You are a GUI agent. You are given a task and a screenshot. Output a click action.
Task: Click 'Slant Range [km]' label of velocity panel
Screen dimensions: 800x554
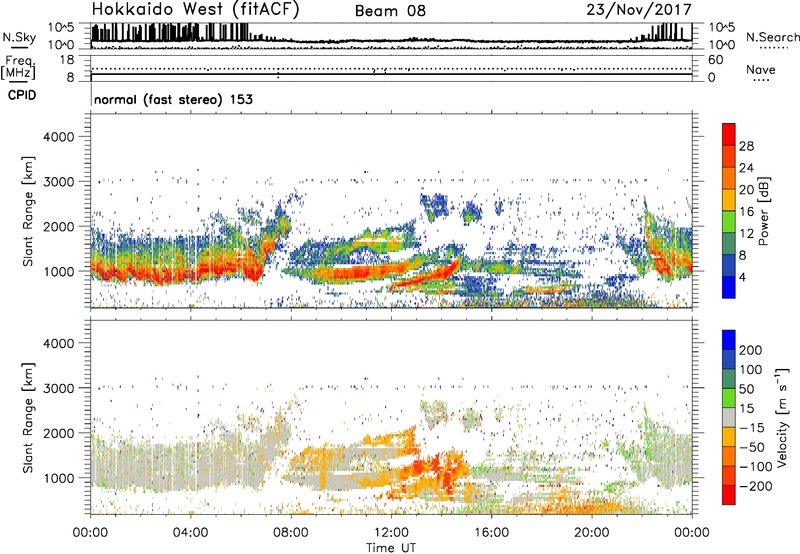pos(28,417)
